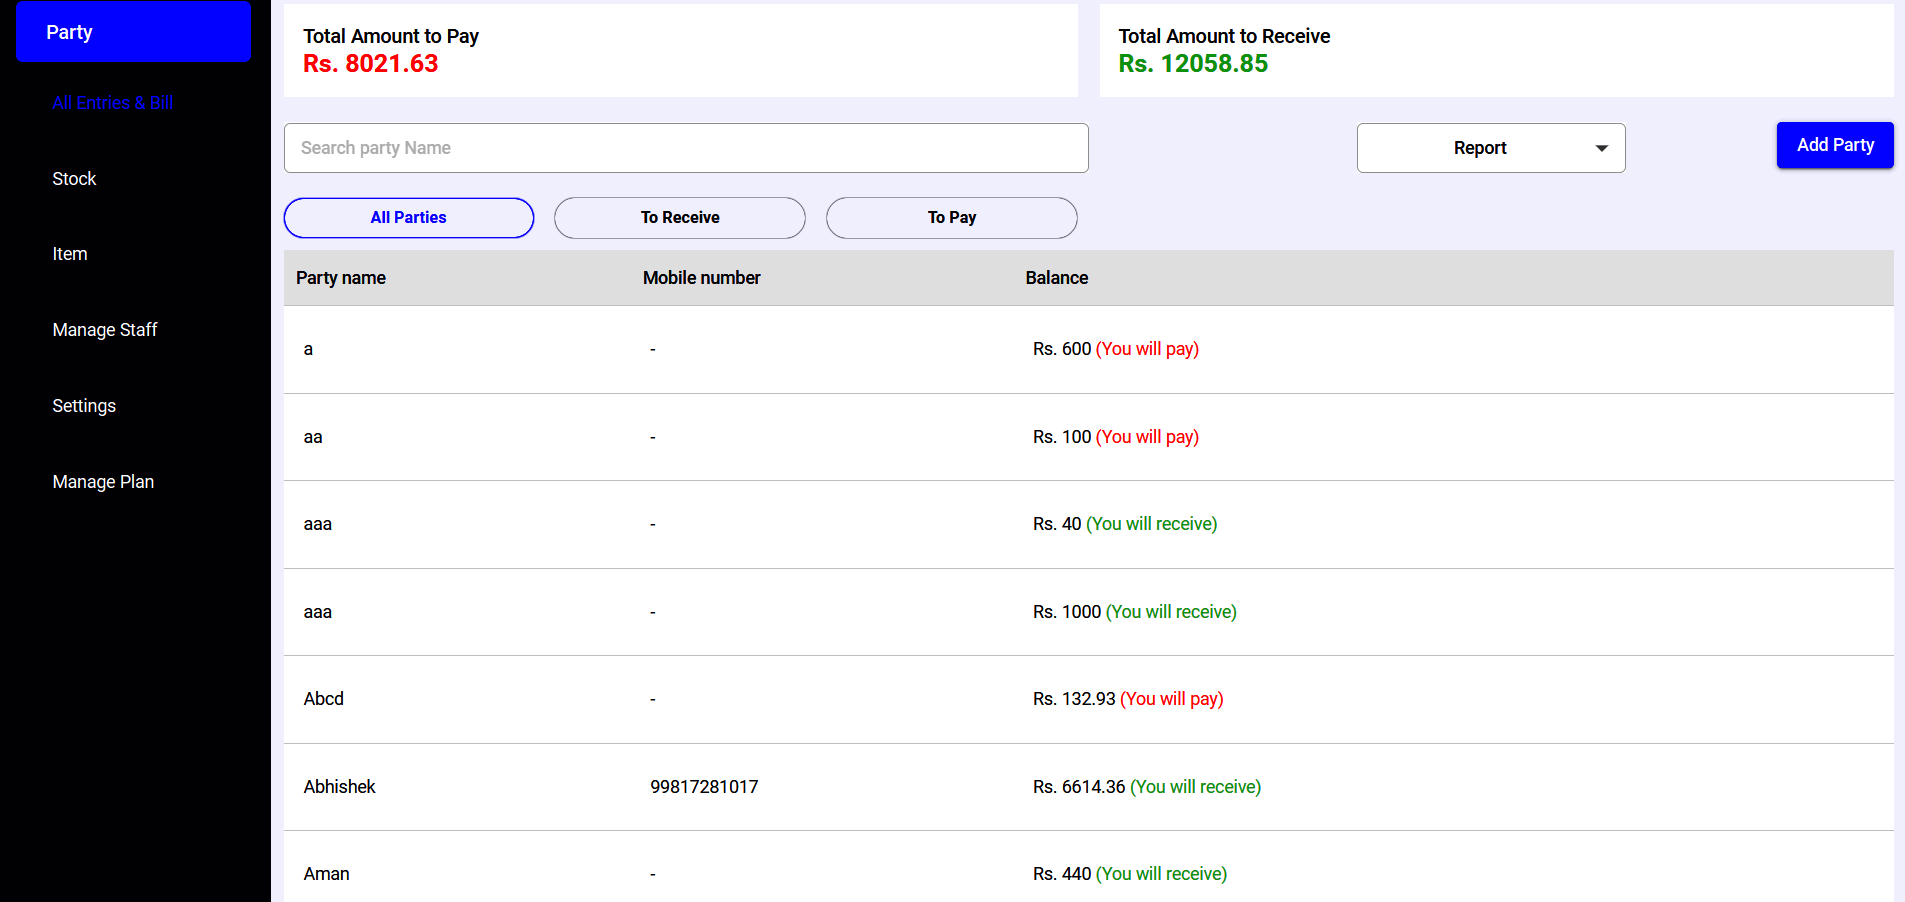Viewport: 1905px width, 902px height.
Task: Switch to the To Receive tab
Action: click(679, 217)
